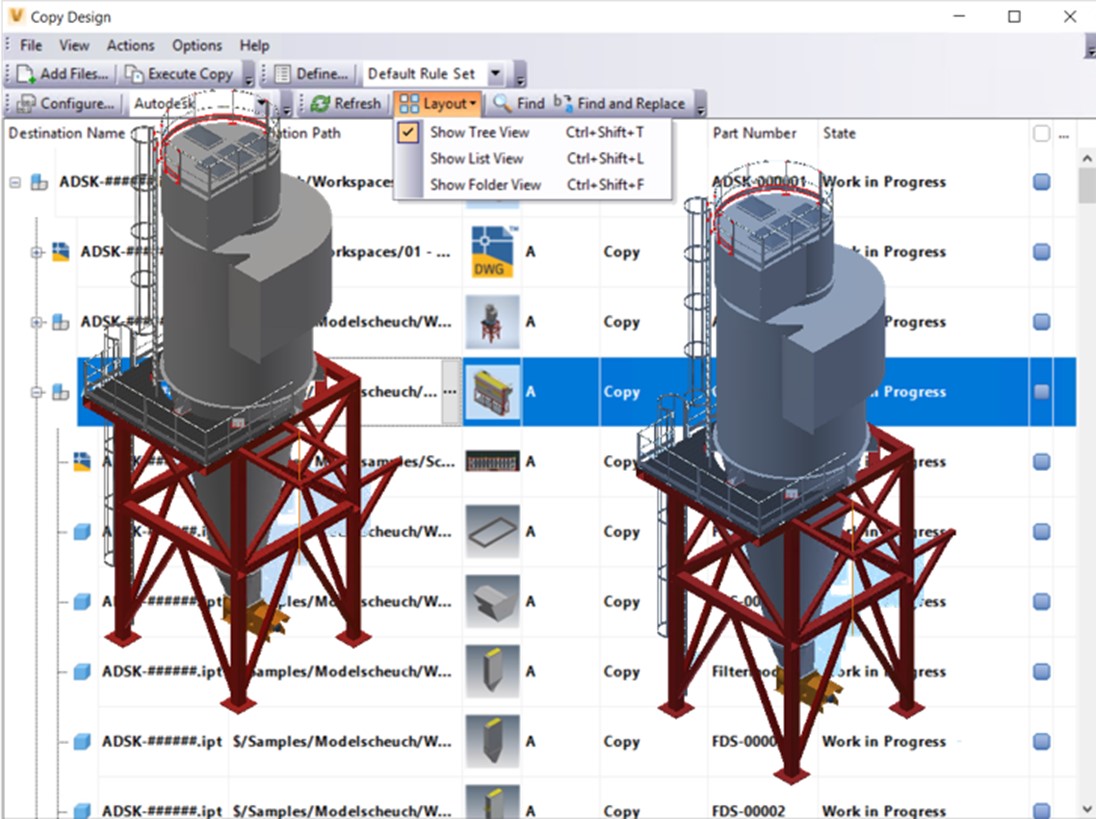Open the File menu
Screen dimensions: 1096x819
point(31,45)
